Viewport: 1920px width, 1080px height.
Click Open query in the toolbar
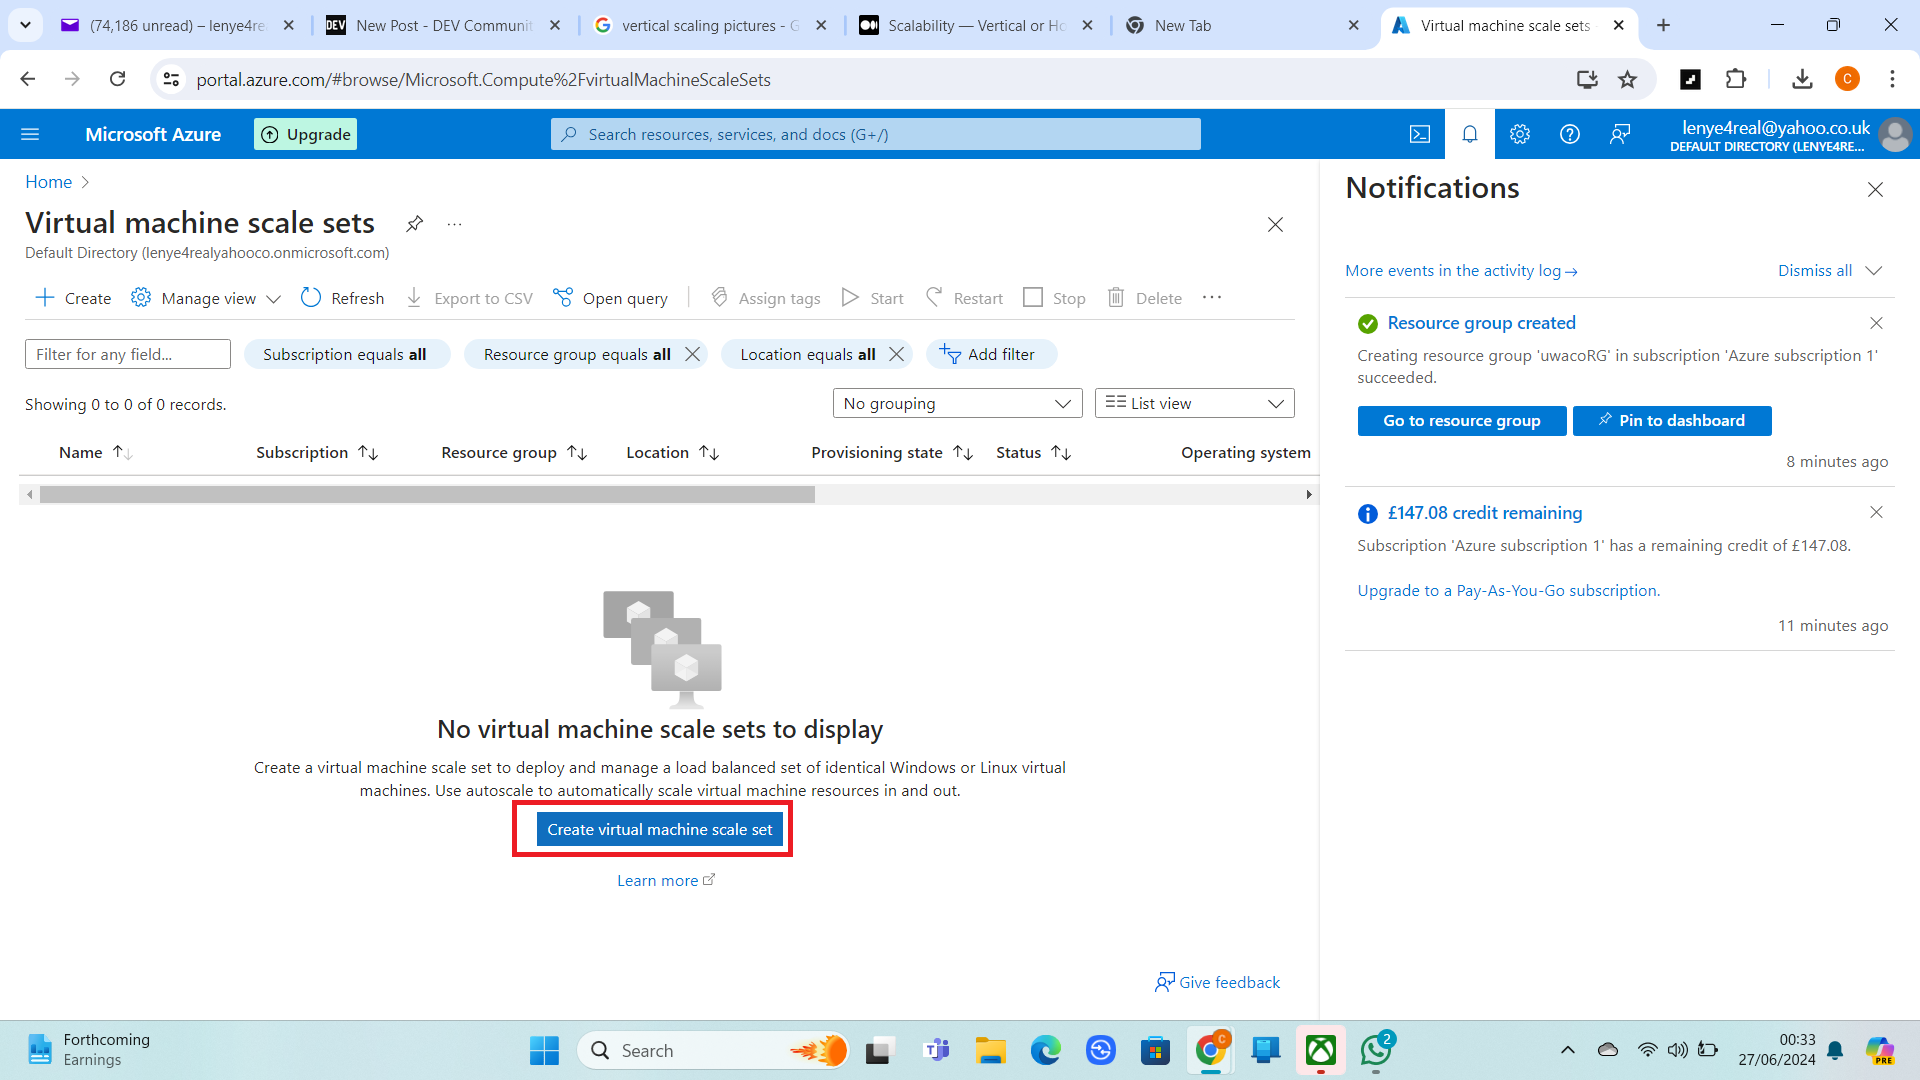click(x=610, y=298)
